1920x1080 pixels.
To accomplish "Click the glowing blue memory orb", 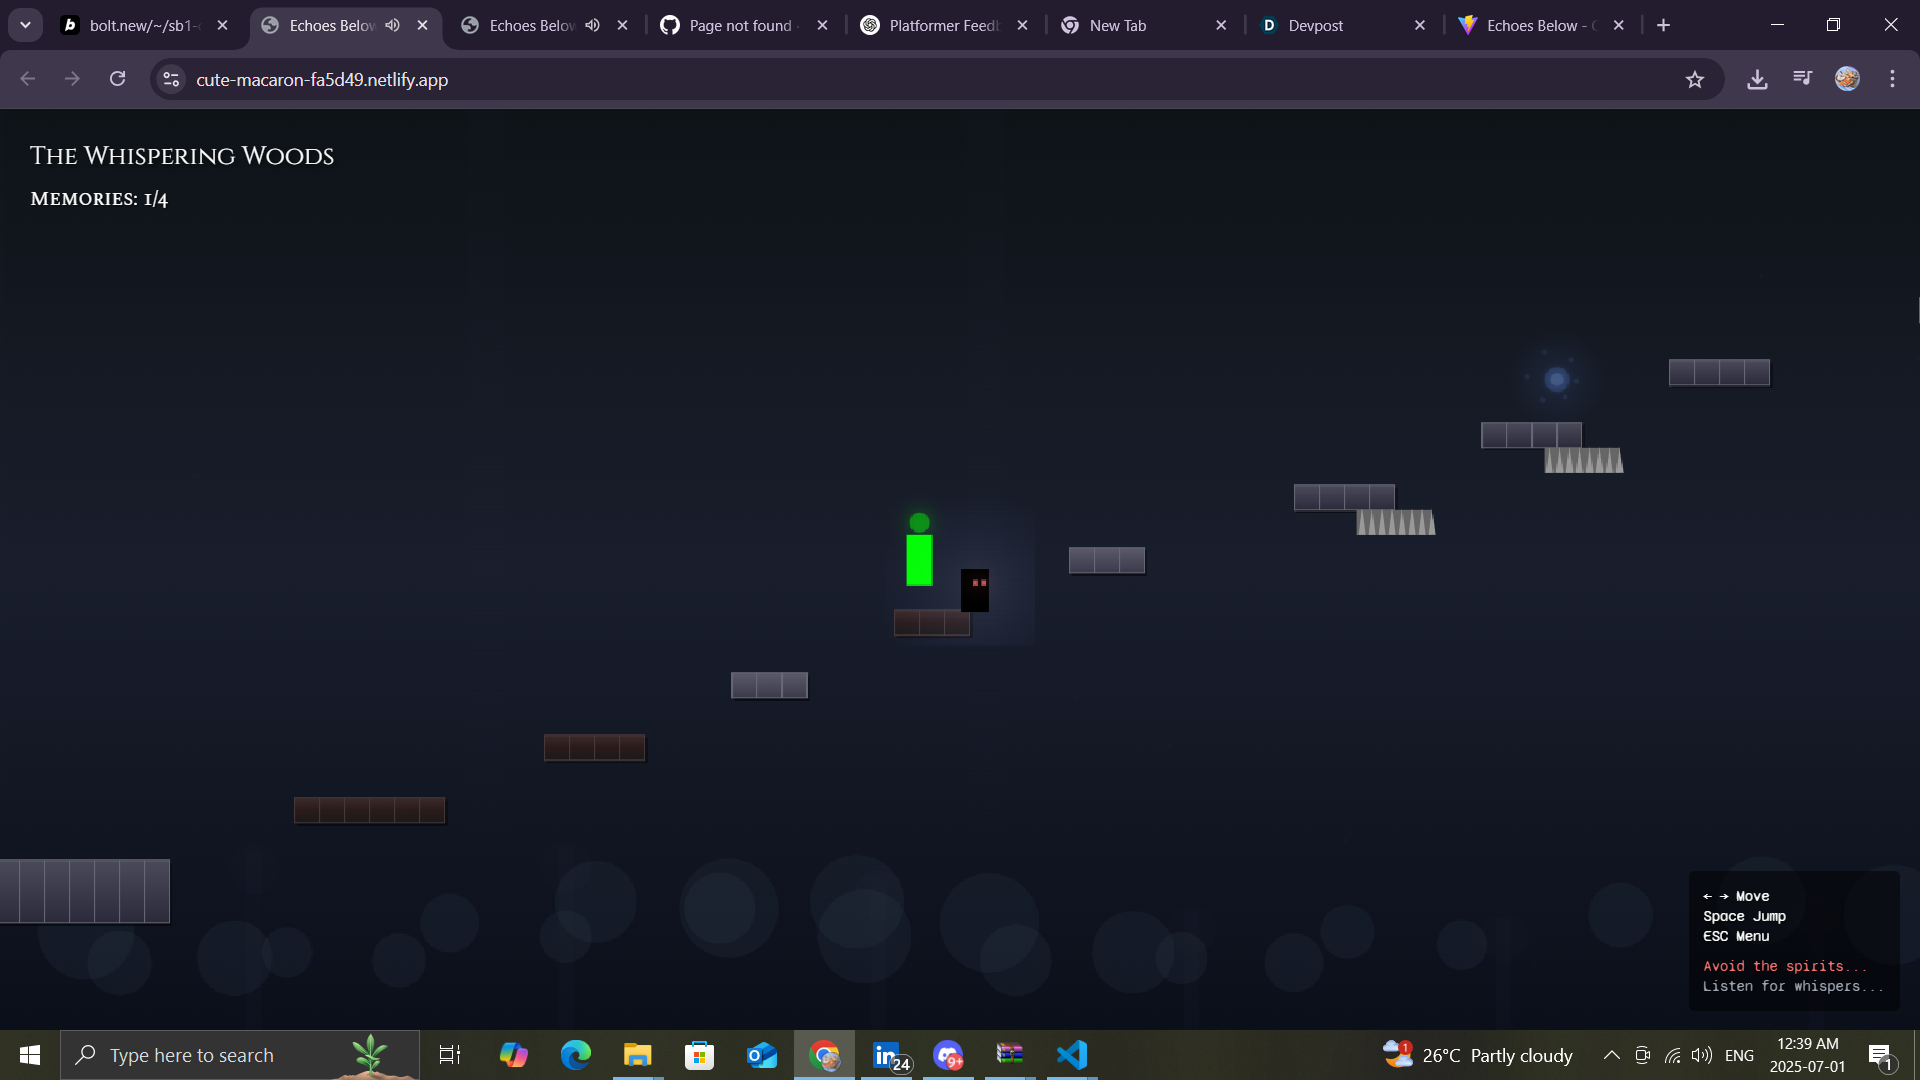I will 1556,379.
